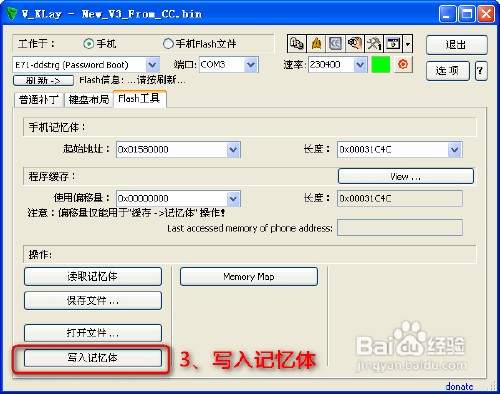Viewport: 500px width, 394px height.
Task: Click the donate link
Action: (x=459, y=386)
